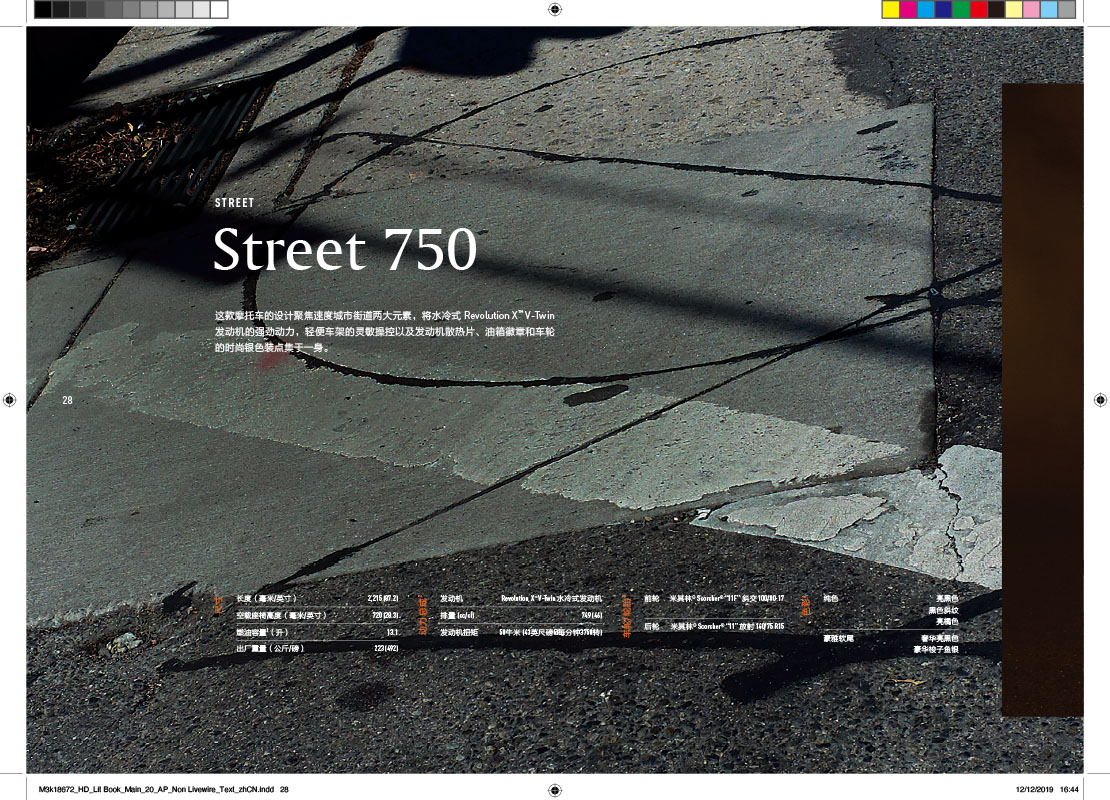Click the "黑色斜纹" color option
This screenshot has width=1110, height=800.
(943, 610)
